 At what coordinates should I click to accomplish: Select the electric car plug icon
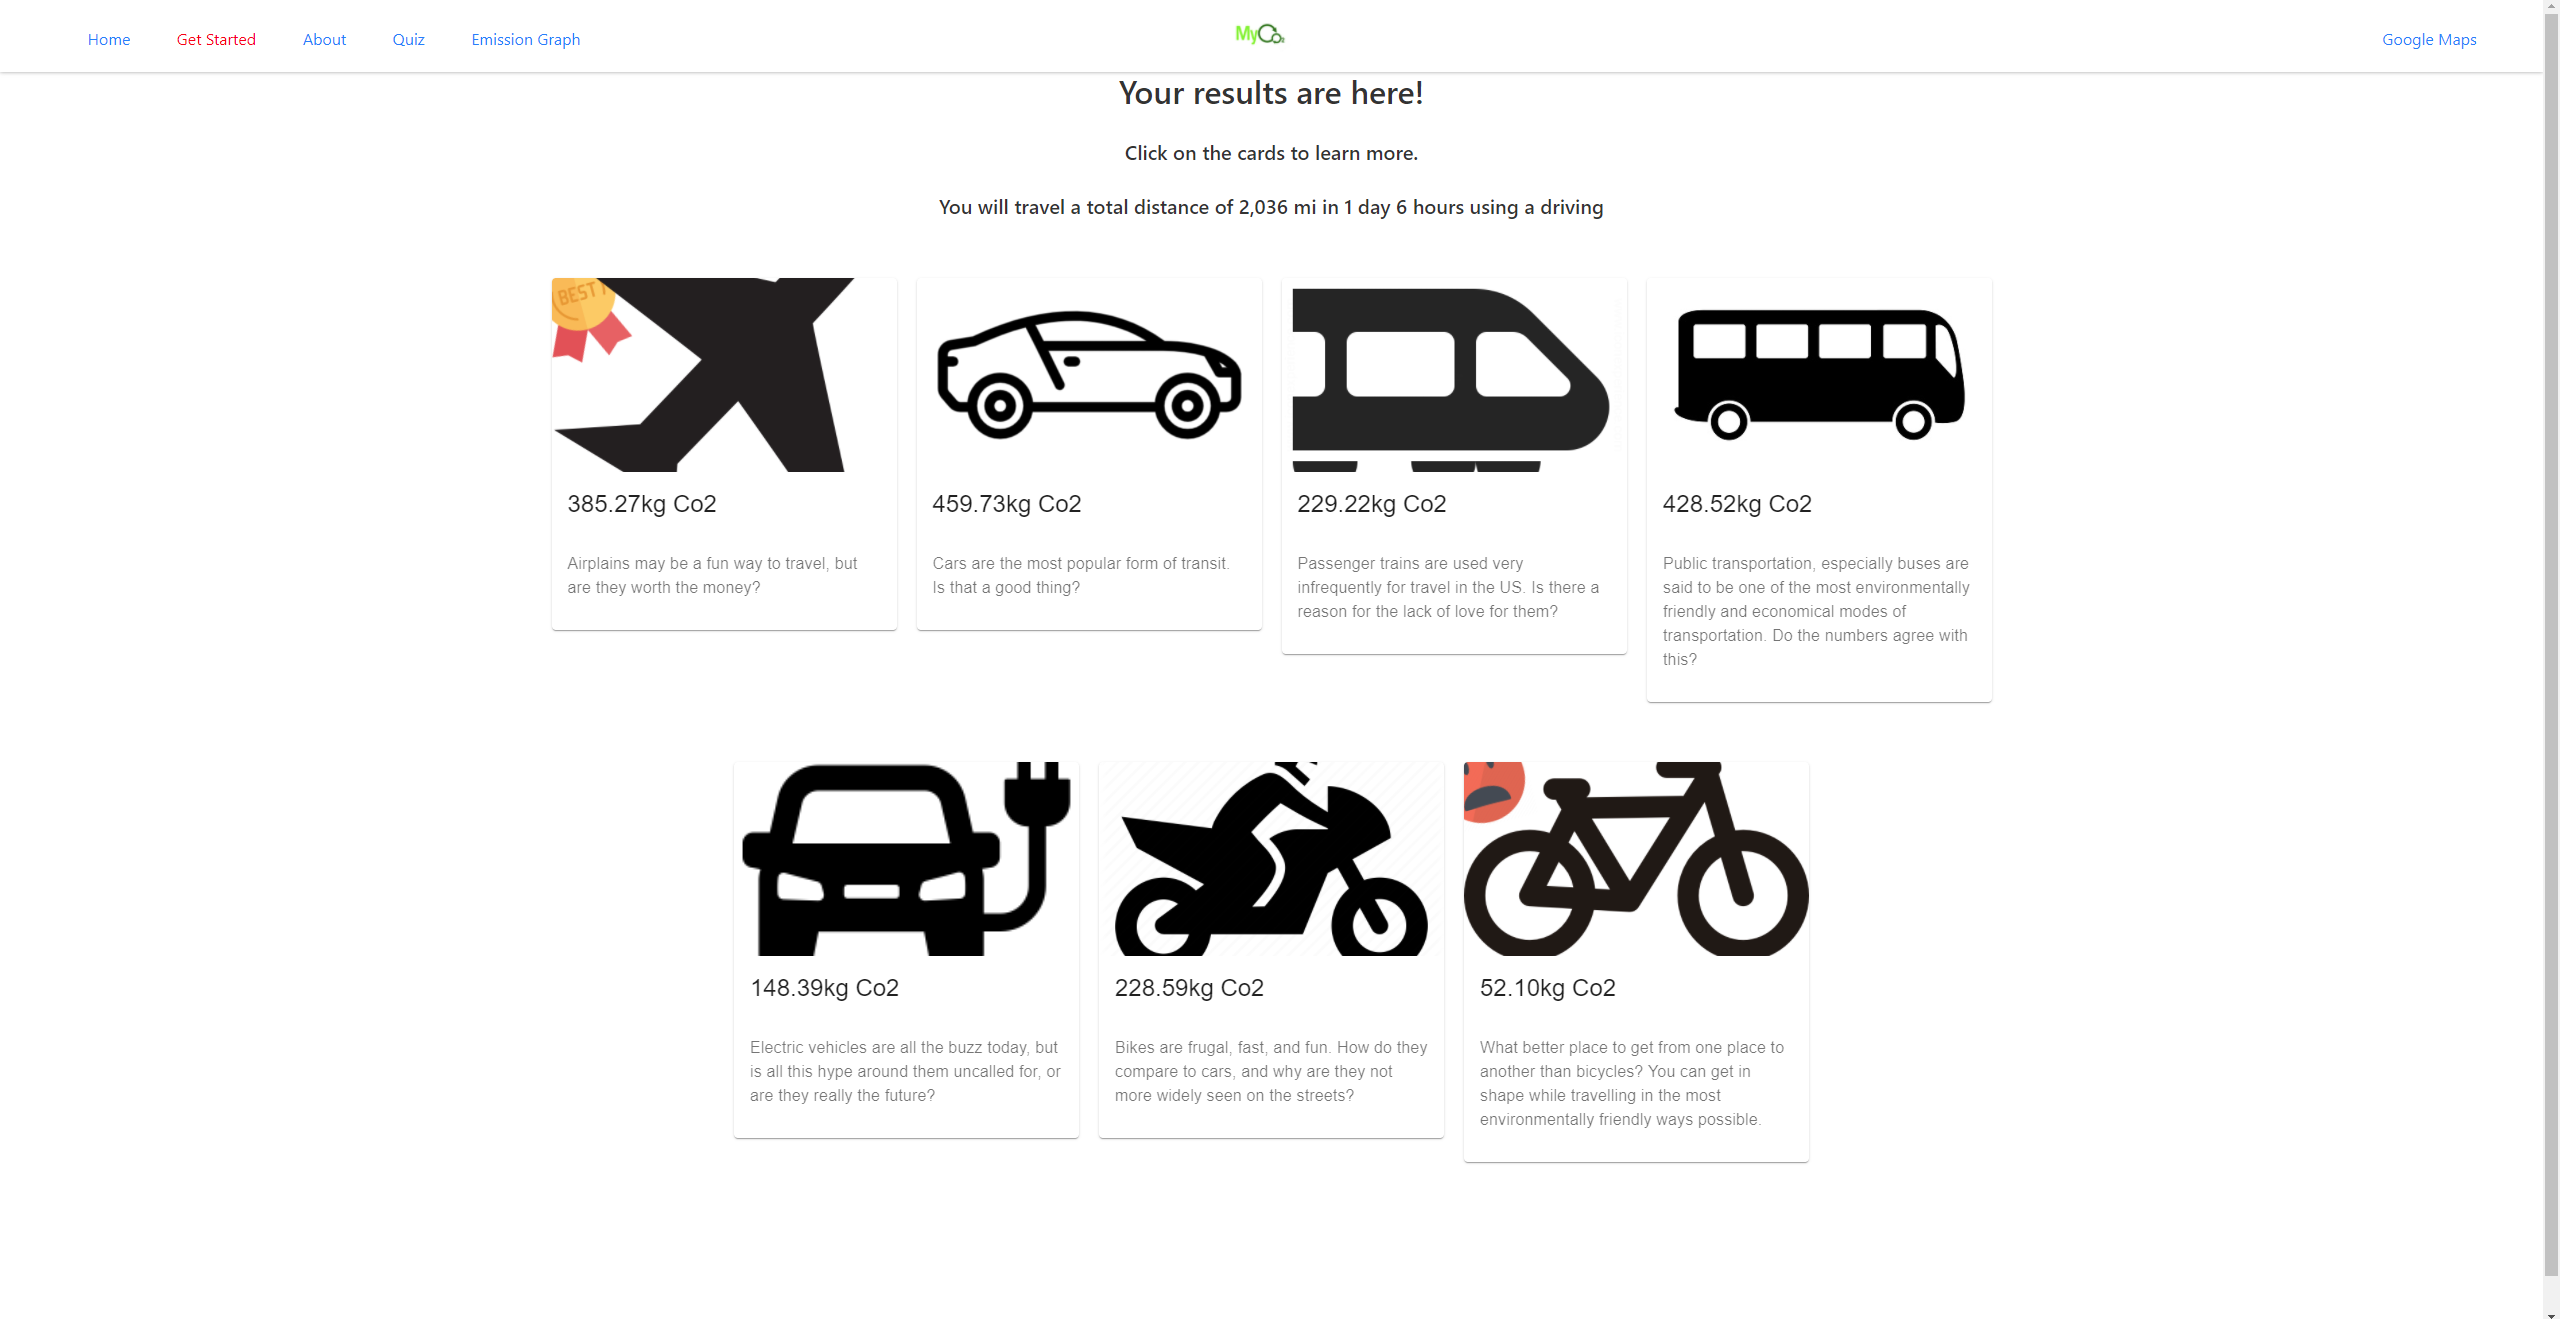coord(906,859)
